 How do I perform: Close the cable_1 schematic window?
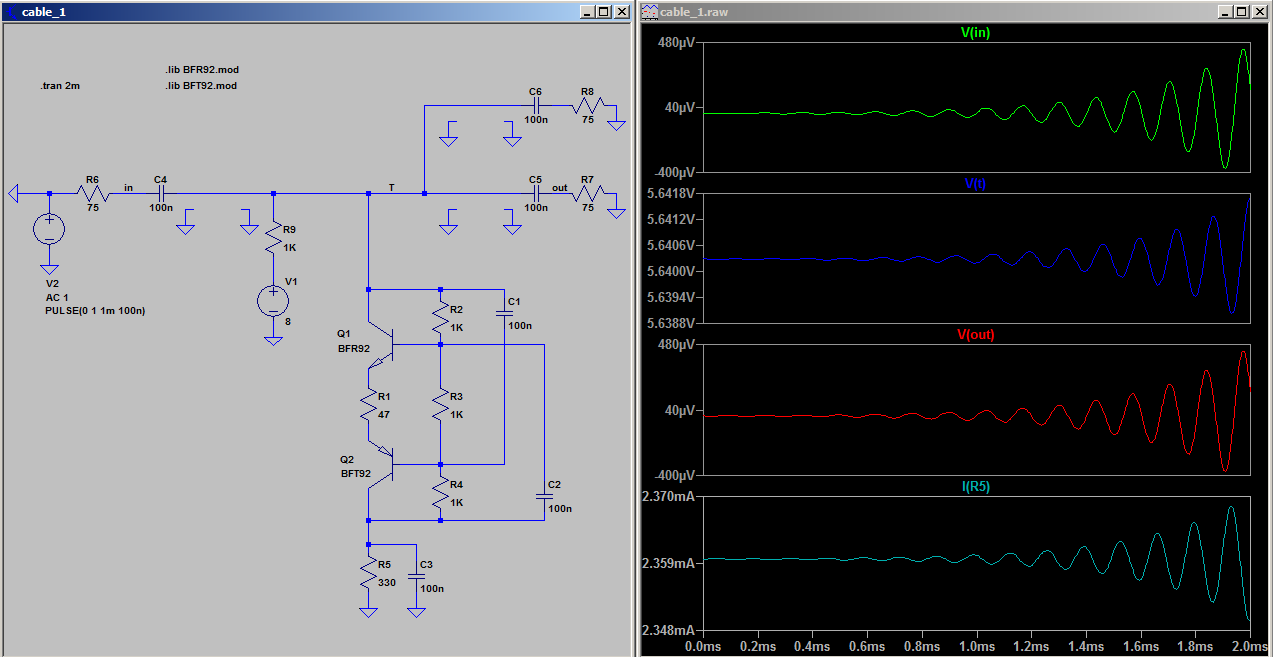pyautogui.click(x=623, y=11)
